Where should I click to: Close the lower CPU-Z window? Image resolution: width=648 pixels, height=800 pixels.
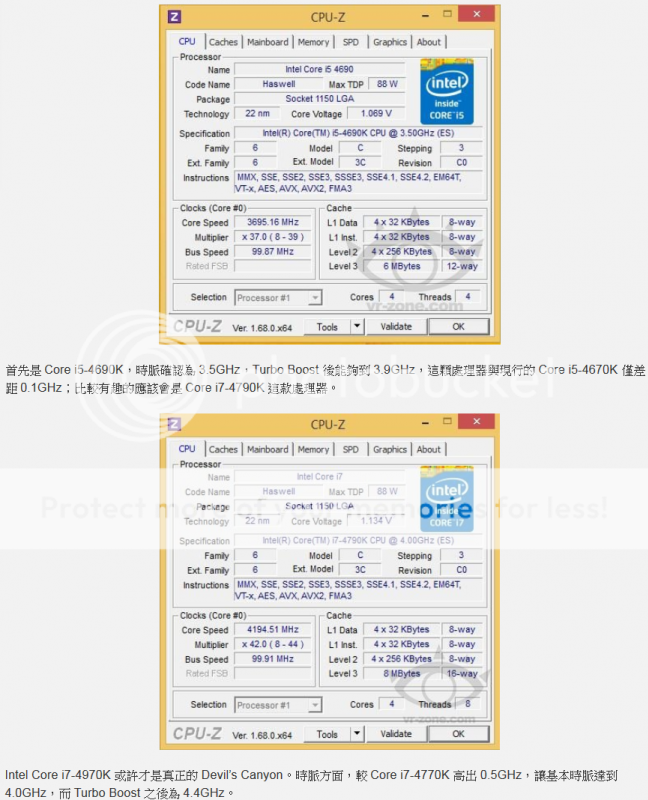477,421
